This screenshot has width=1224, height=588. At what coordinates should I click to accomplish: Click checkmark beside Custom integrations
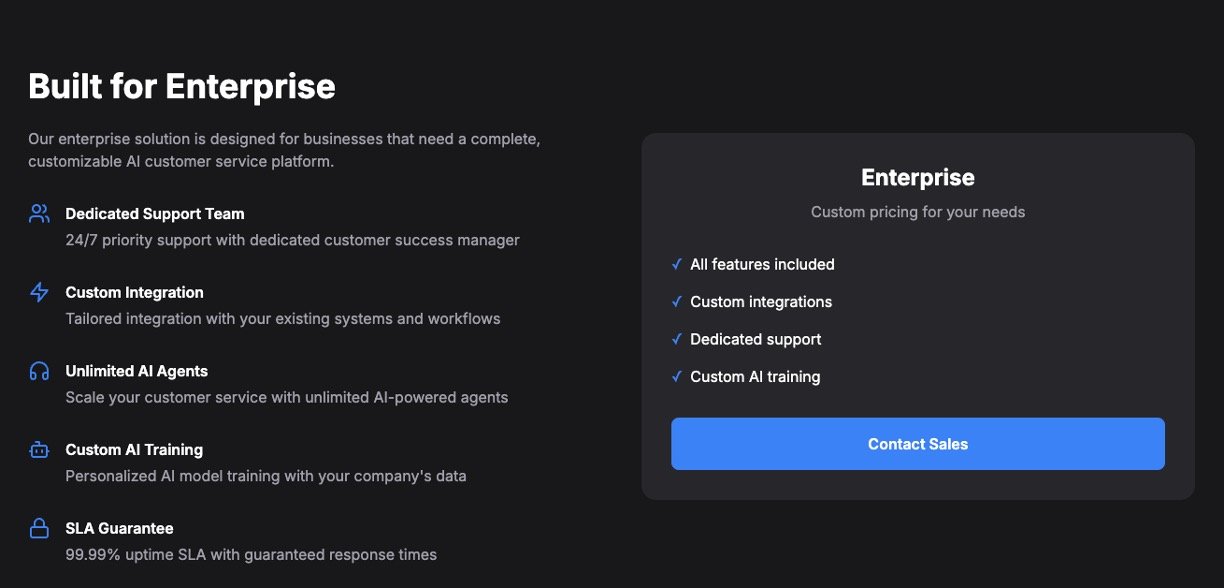[677, 302]
